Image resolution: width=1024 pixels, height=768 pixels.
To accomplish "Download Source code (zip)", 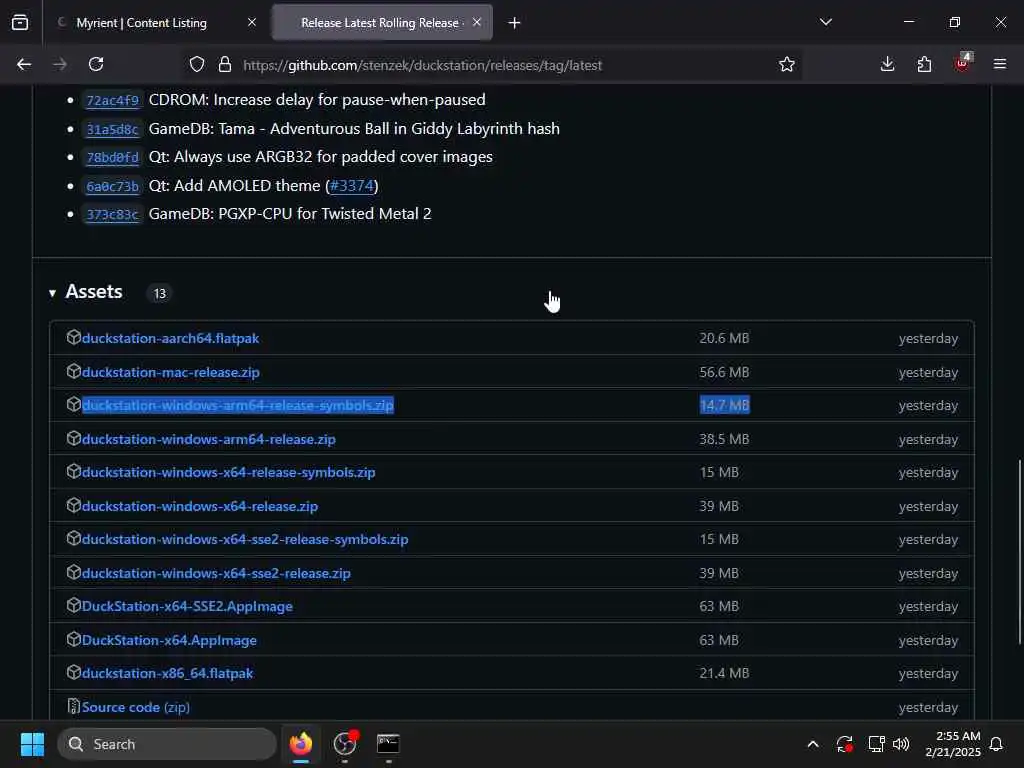I will pyautogui.click(x=136, y=707).
